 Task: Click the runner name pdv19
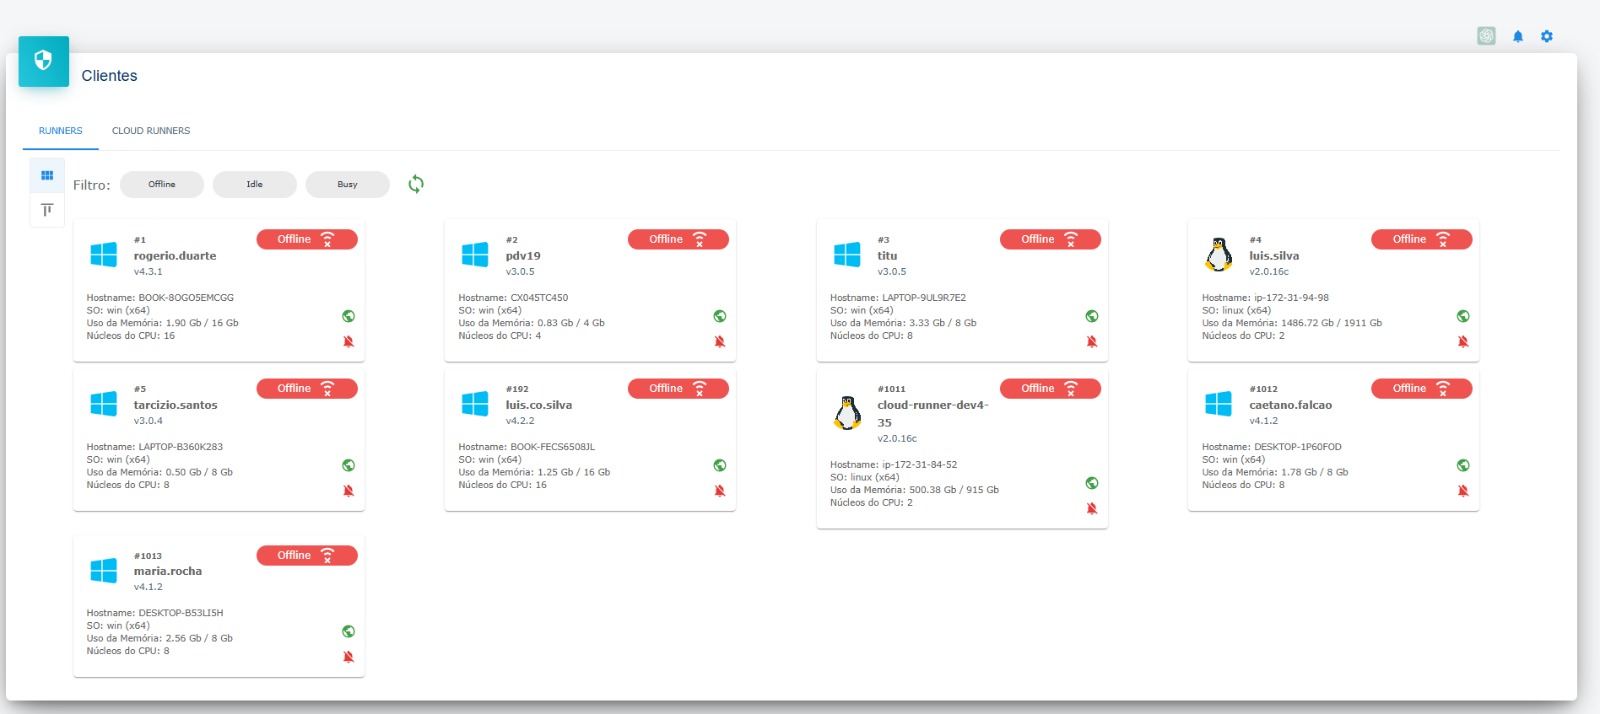pyautogui.click(x=523, y=256)
